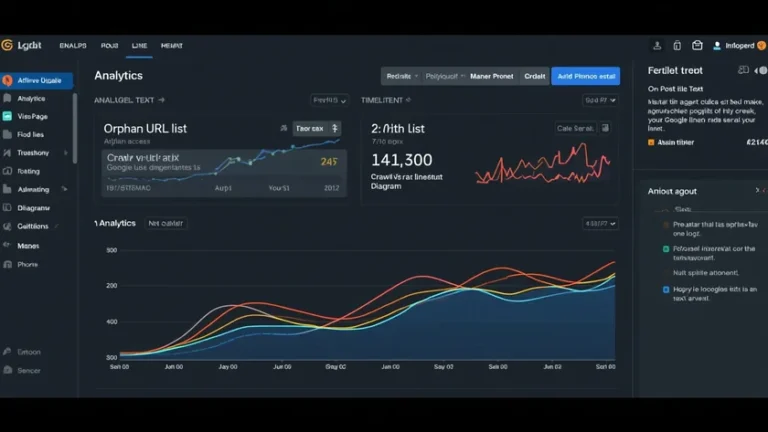Screen dimensions: 768x432
Task: Click the layout icon beside Fertilet treot
Action: pyautogui.click(x=743, y=71)
